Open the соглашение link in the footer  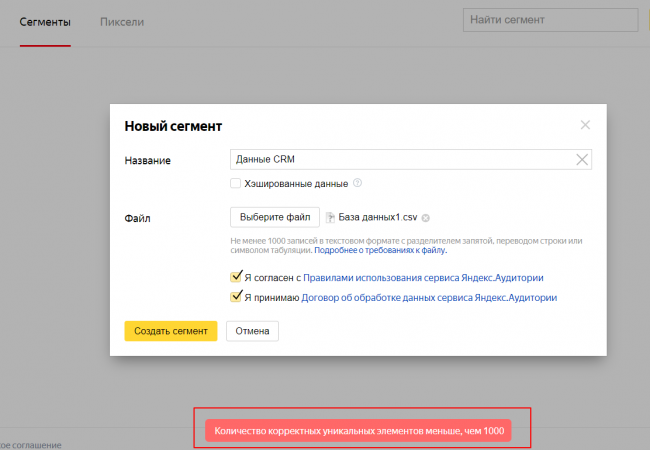(32, 445)
